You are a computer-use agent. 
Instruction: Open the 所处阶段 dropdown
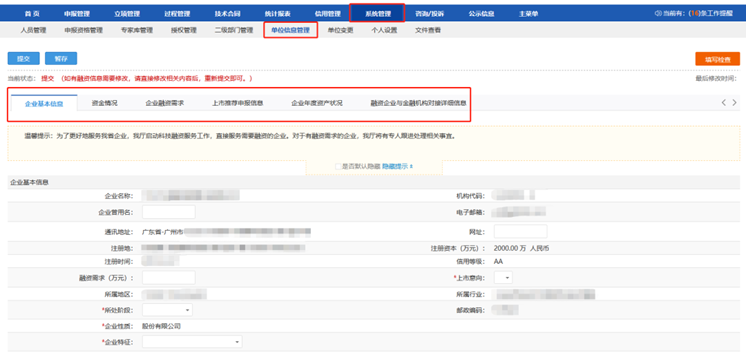coord(167,310)
